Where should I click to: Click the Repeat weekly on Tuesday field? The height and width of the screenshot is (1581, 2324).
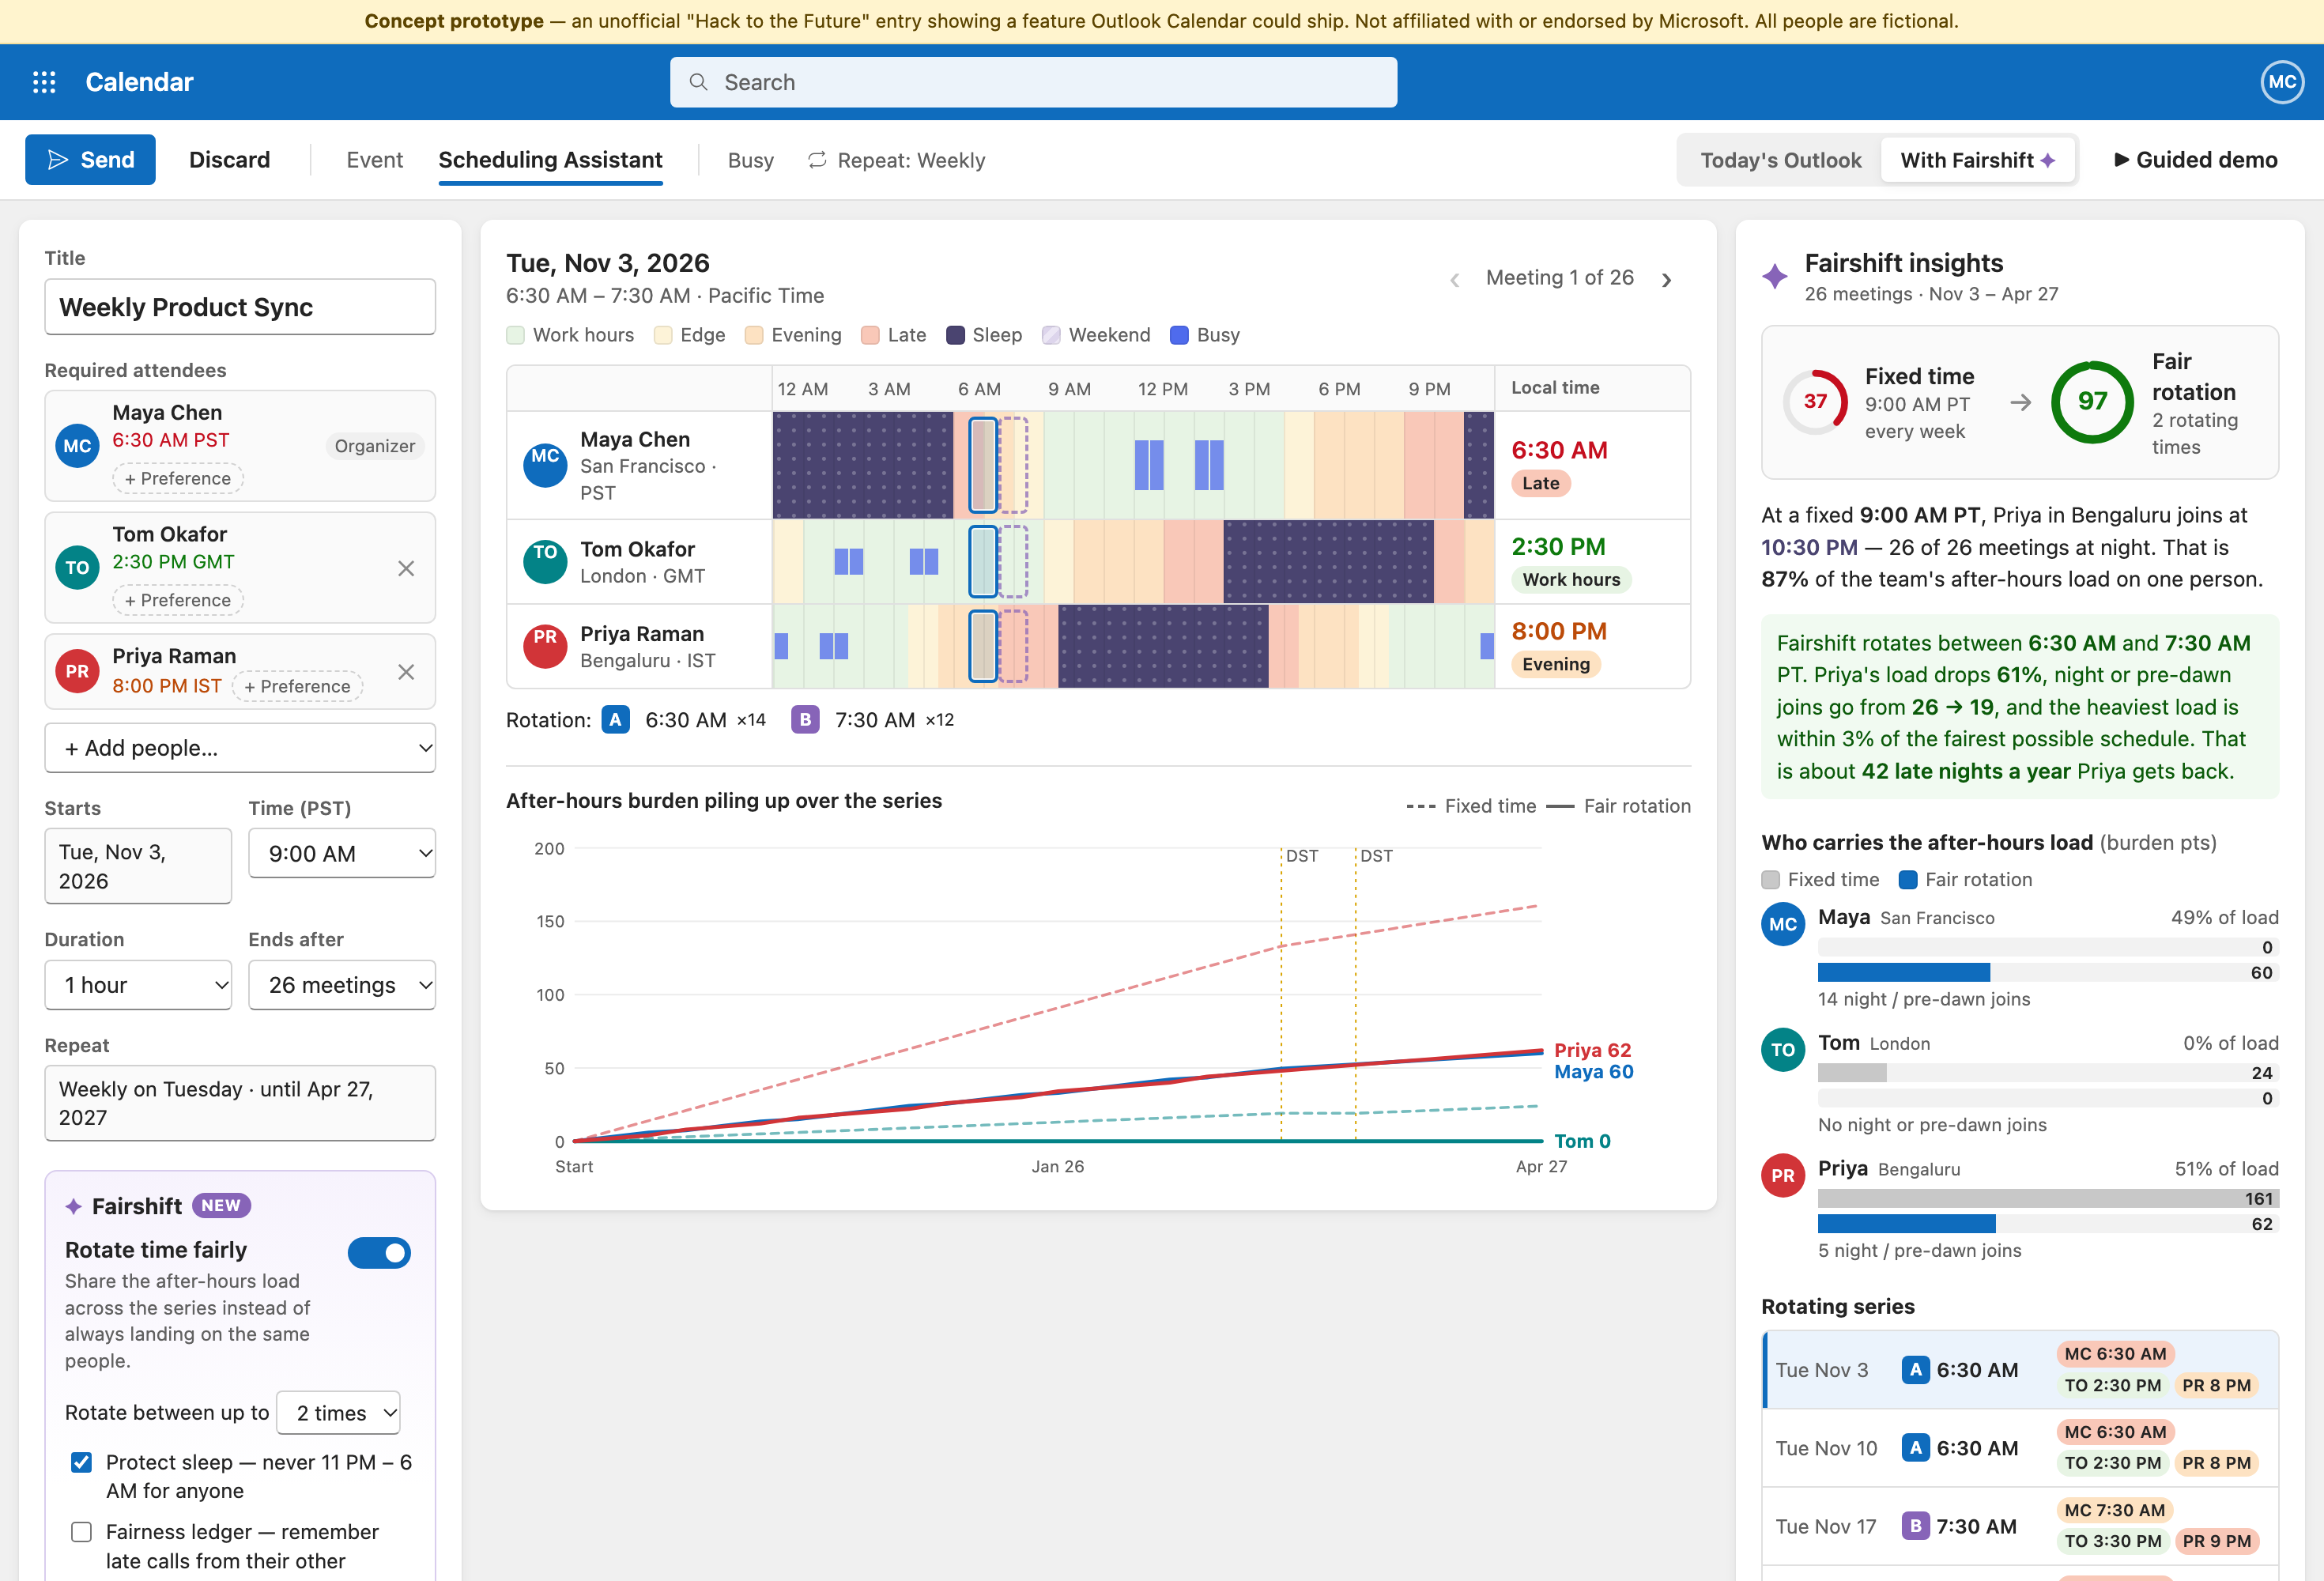[240, 1103]
